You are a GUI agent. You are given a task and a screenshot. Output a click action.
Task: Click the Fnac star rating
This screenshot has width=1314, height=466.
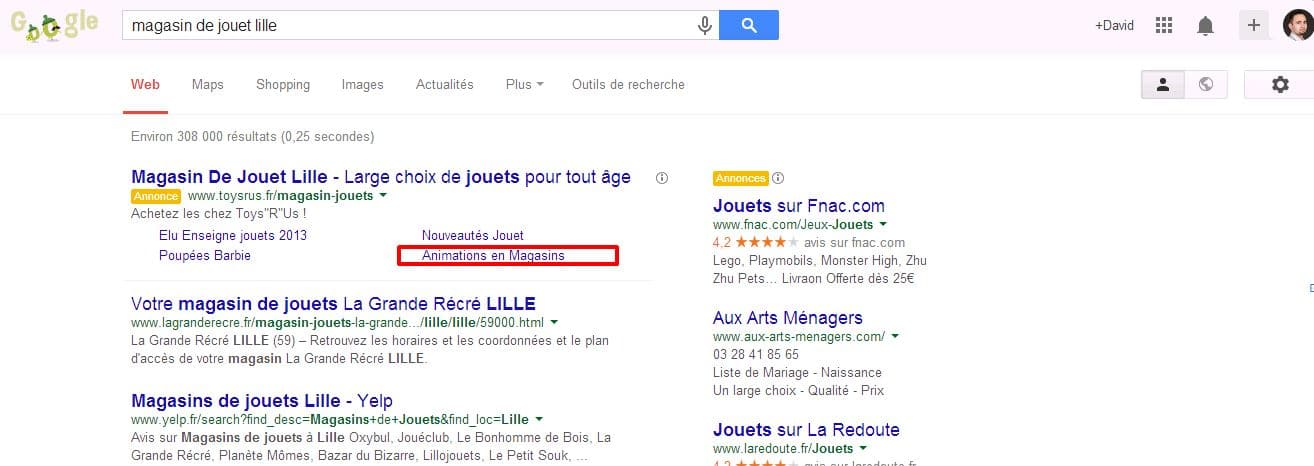[x=768, y=243]
